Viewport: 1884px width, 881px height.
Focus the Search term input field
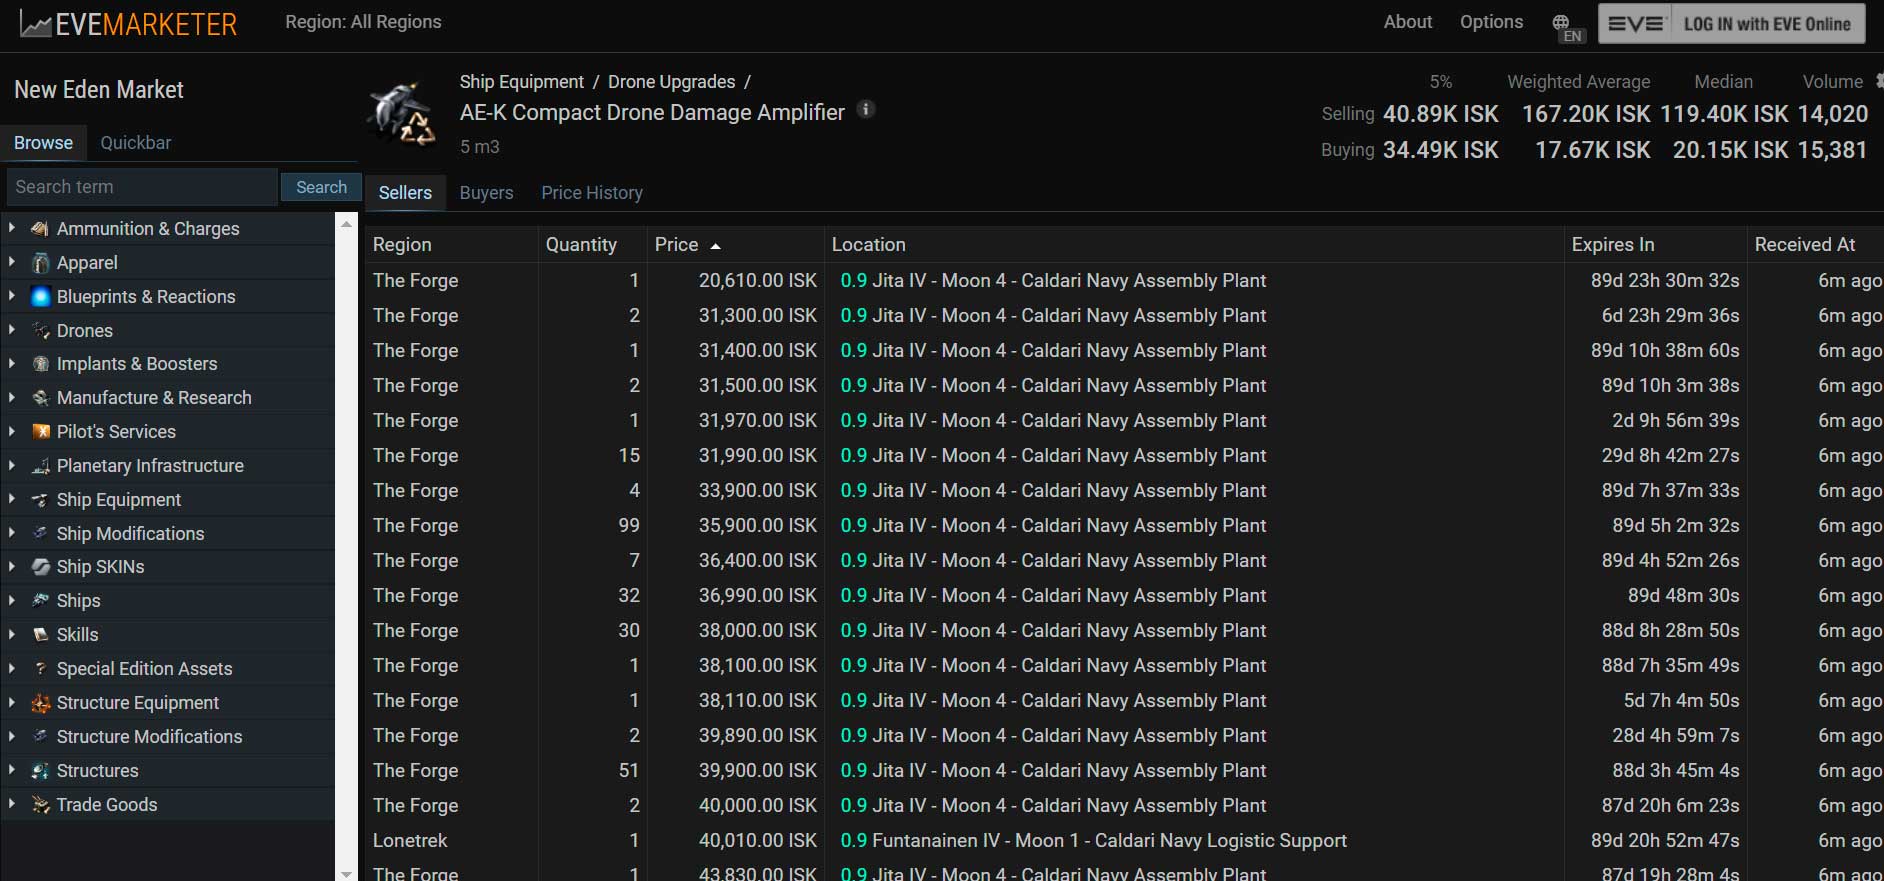pos(142,187)
